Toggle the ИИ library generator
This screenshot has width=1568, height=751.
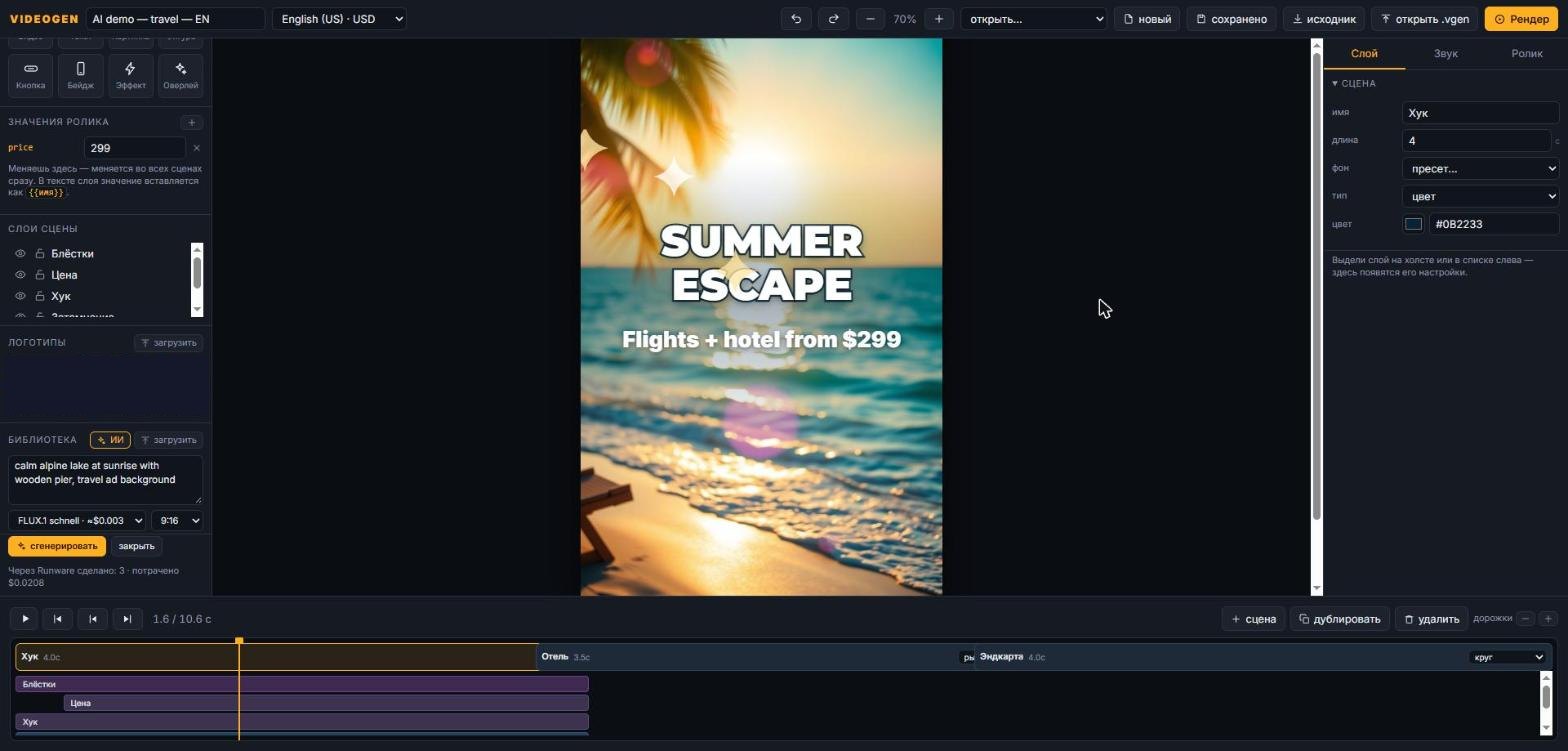tap(110, 440)
